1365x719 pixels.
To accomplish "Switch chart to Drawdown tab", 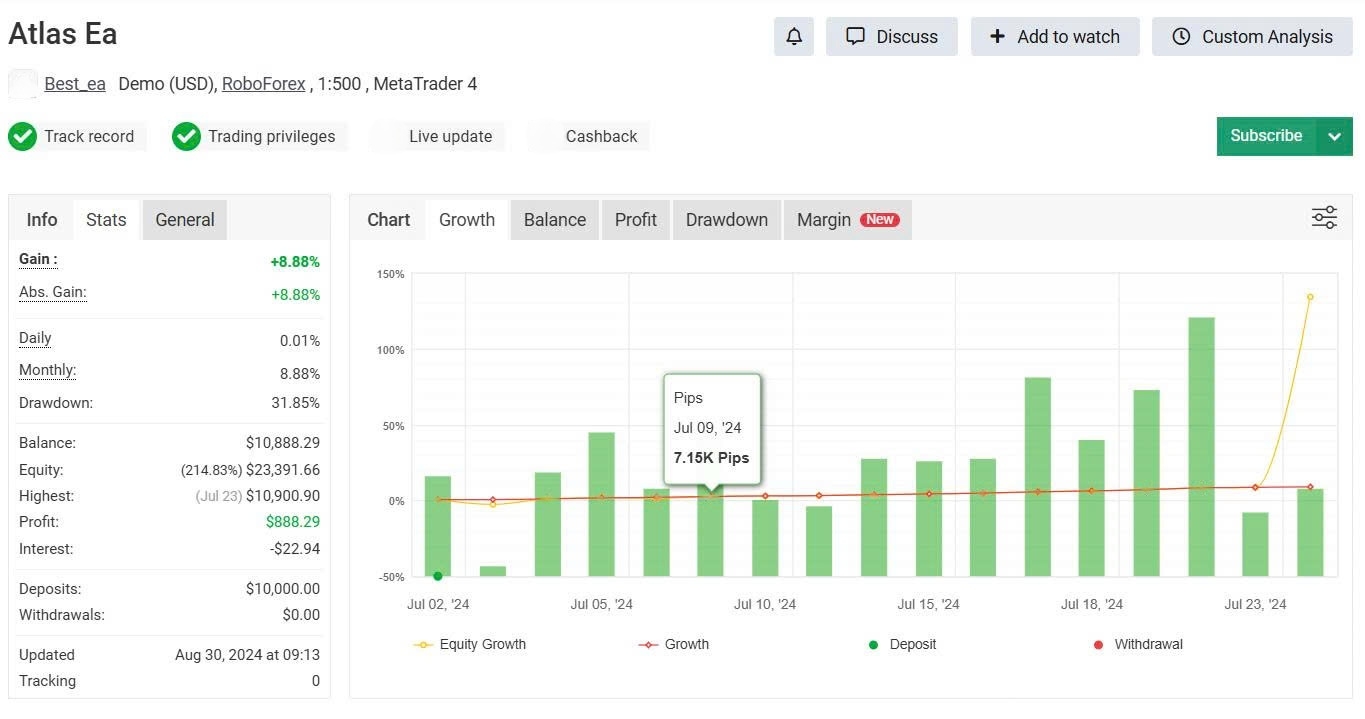I will tap(727, 220).
